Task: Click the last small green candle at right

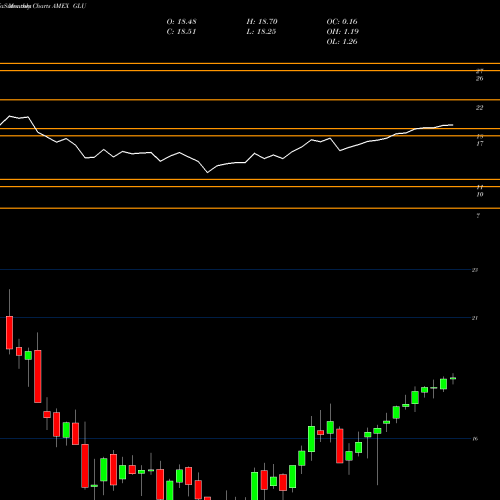Action: point(453,378)
